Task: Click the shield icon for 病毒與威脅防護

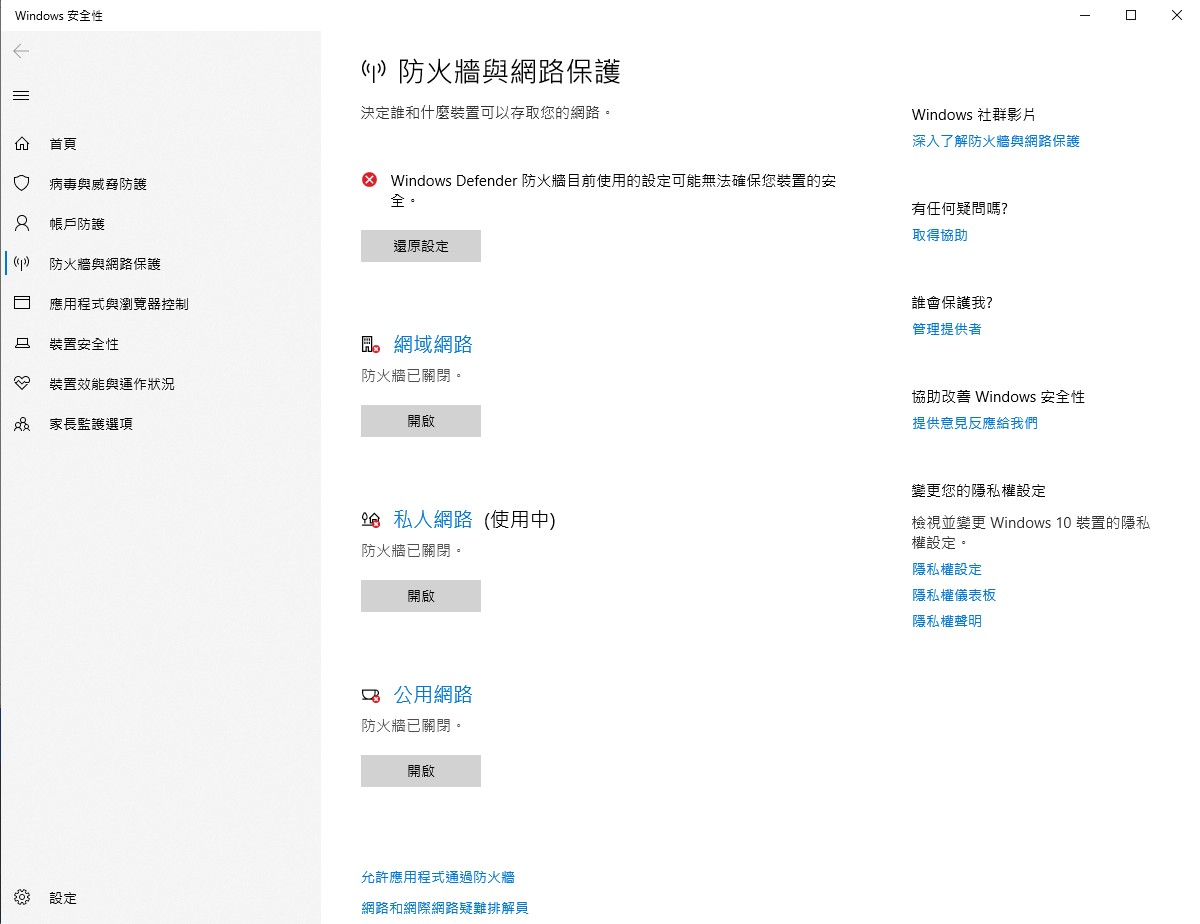Action: (x=22, y=184)
